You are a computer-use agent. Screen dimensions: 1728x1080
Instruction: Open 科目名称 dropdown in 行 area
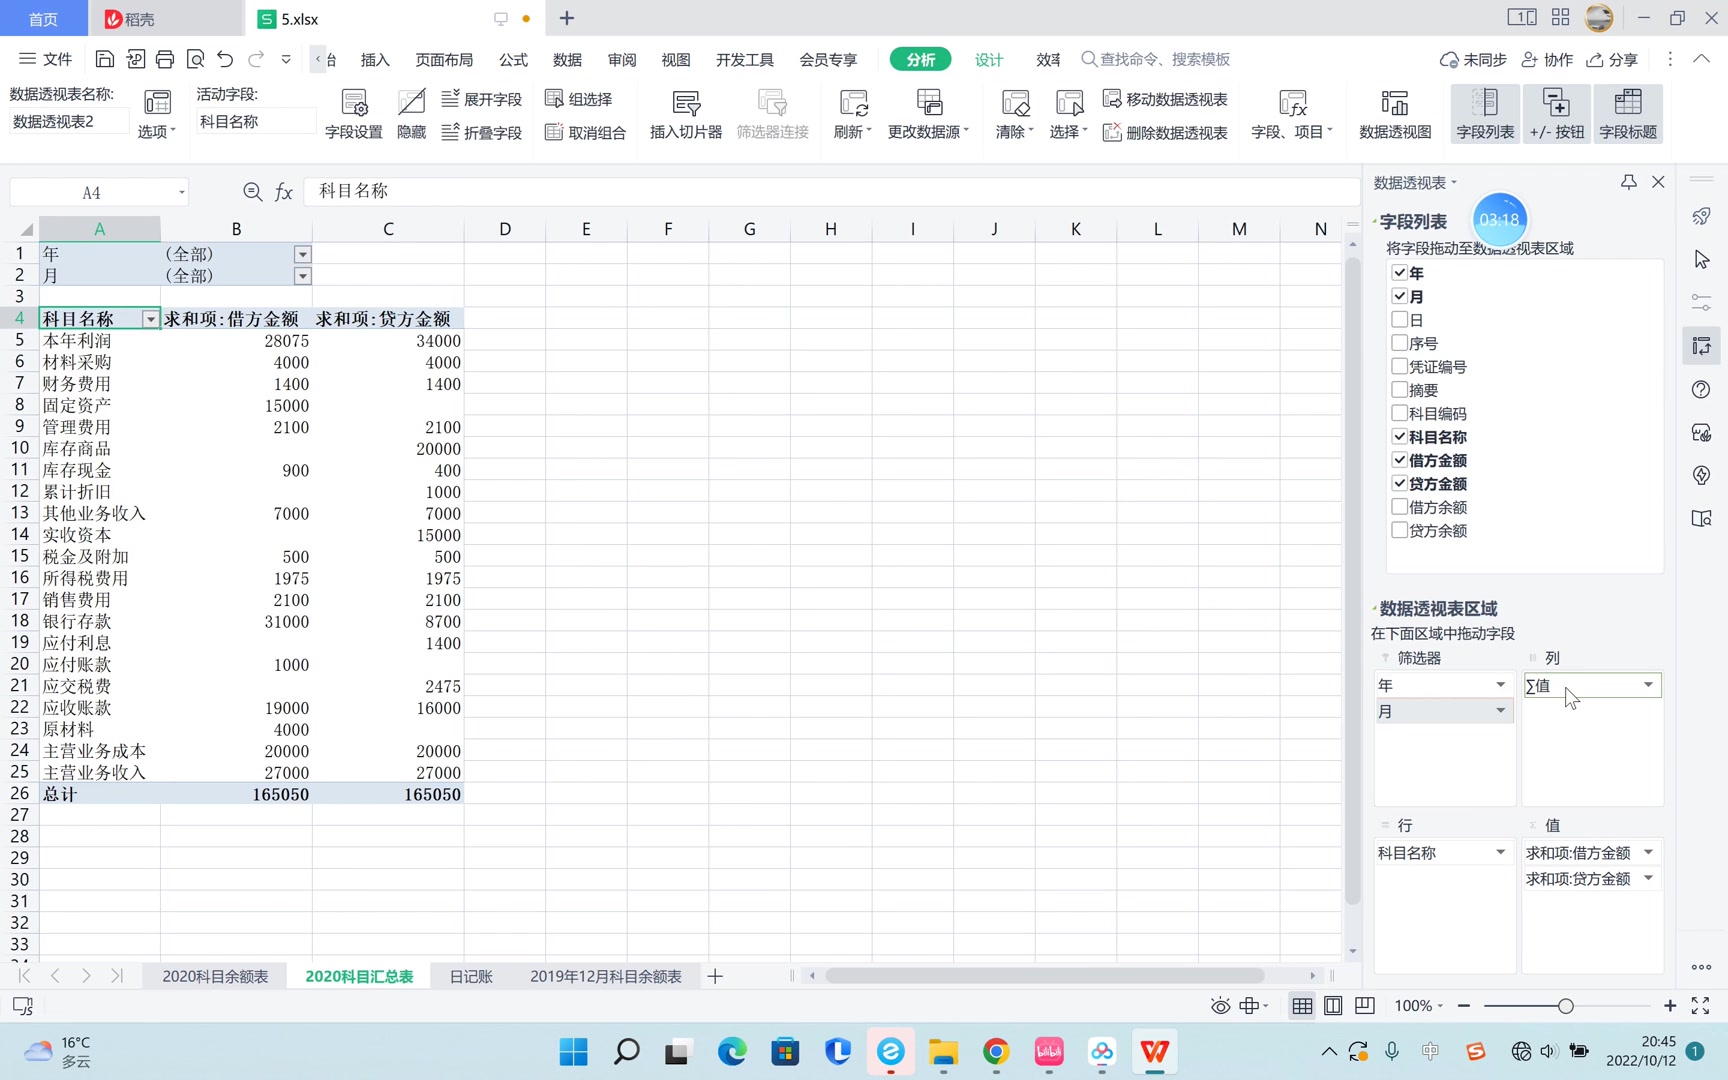pos(1500,853)
